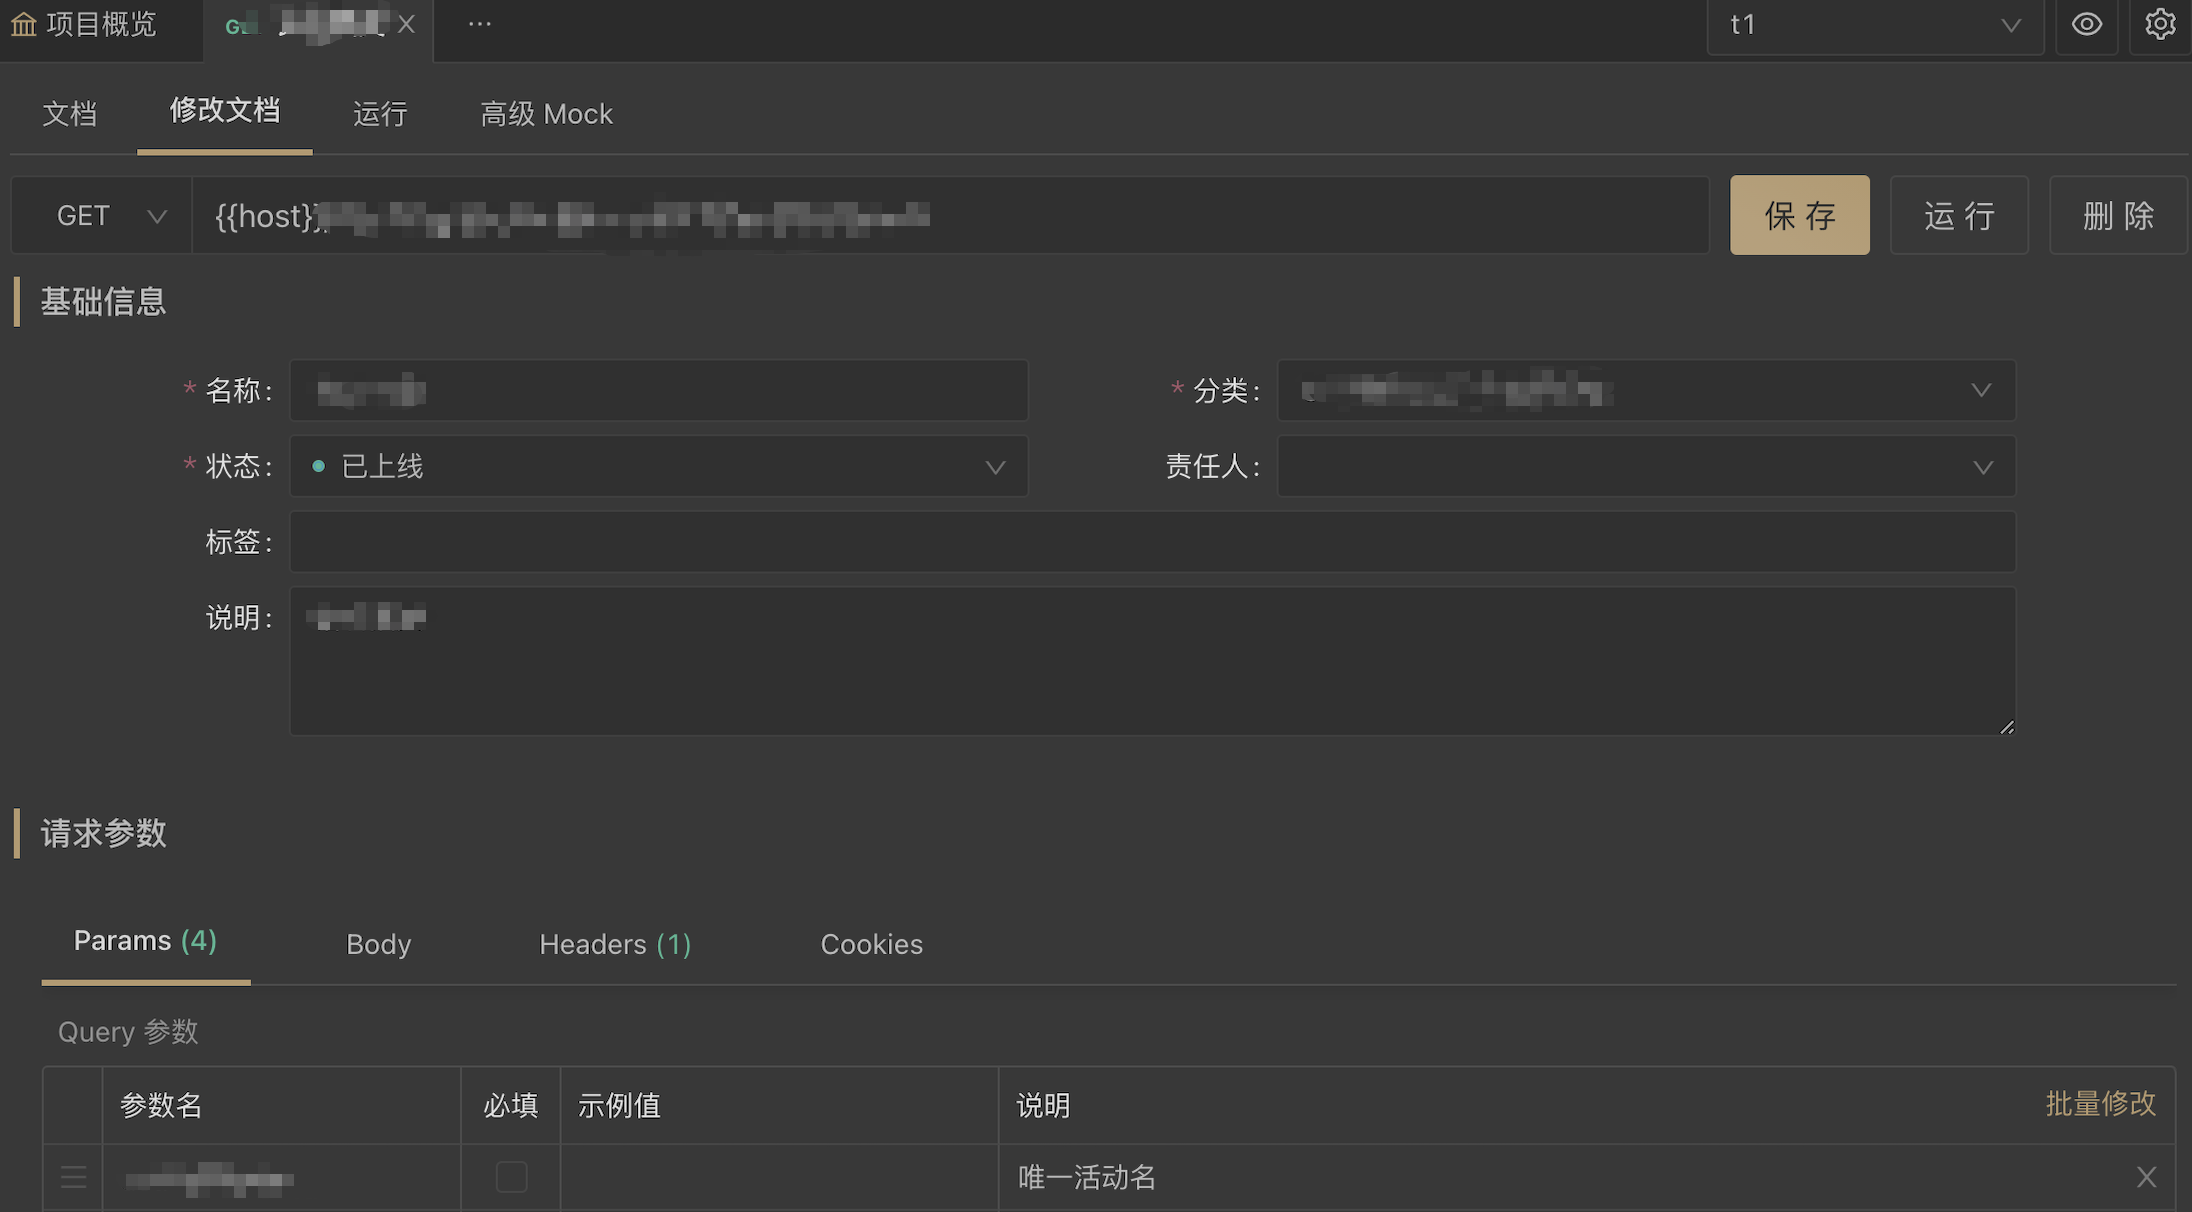This screenshot has height=1212, width=2192.
Task: Click the 批量修改 bulk edit link
Action: 2100,1104
